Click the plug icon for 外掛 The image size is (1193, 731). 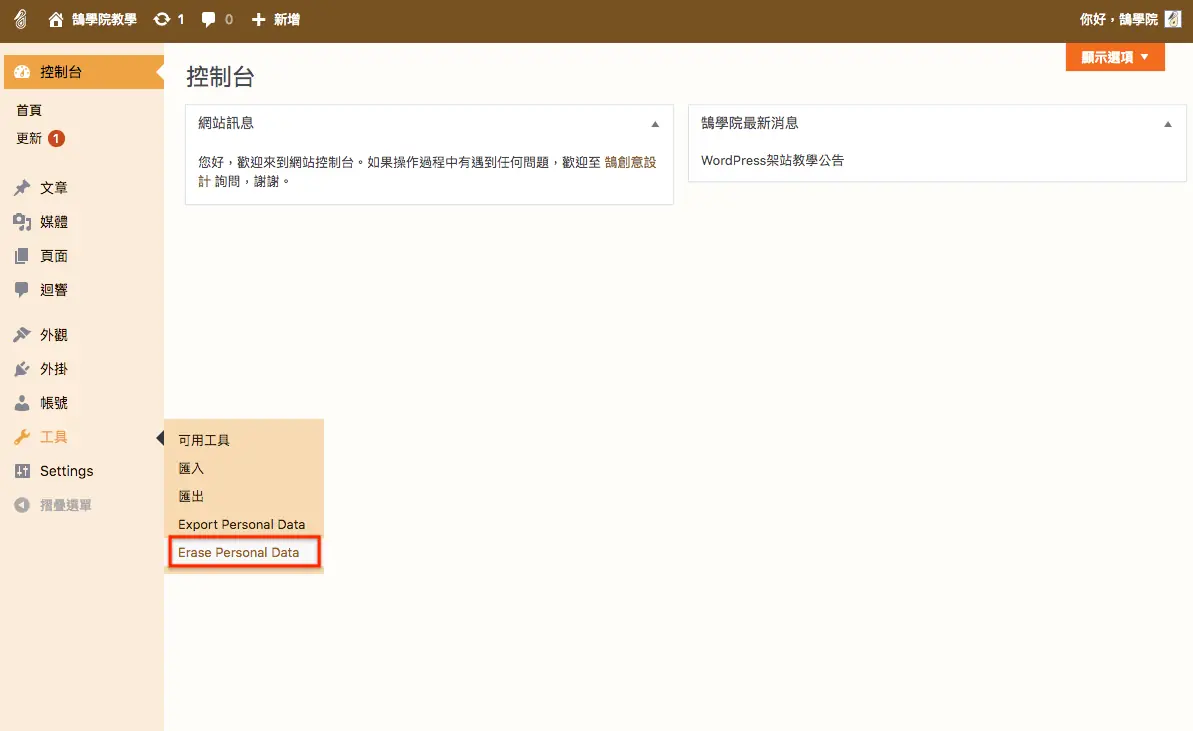click(x=22, y=369)
